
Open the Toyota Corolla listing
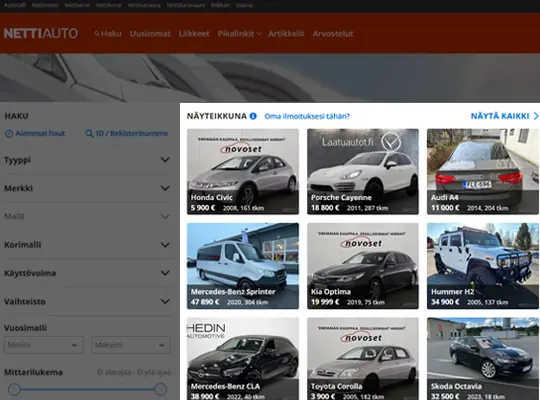click(x=363, y=359)
